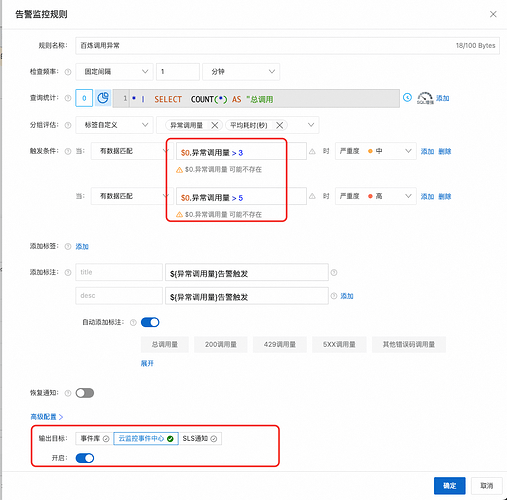Click help icon next to 恢复通知
Image resolution: width=507 pixels, height=500 pixels.
(x=68, y=393)
